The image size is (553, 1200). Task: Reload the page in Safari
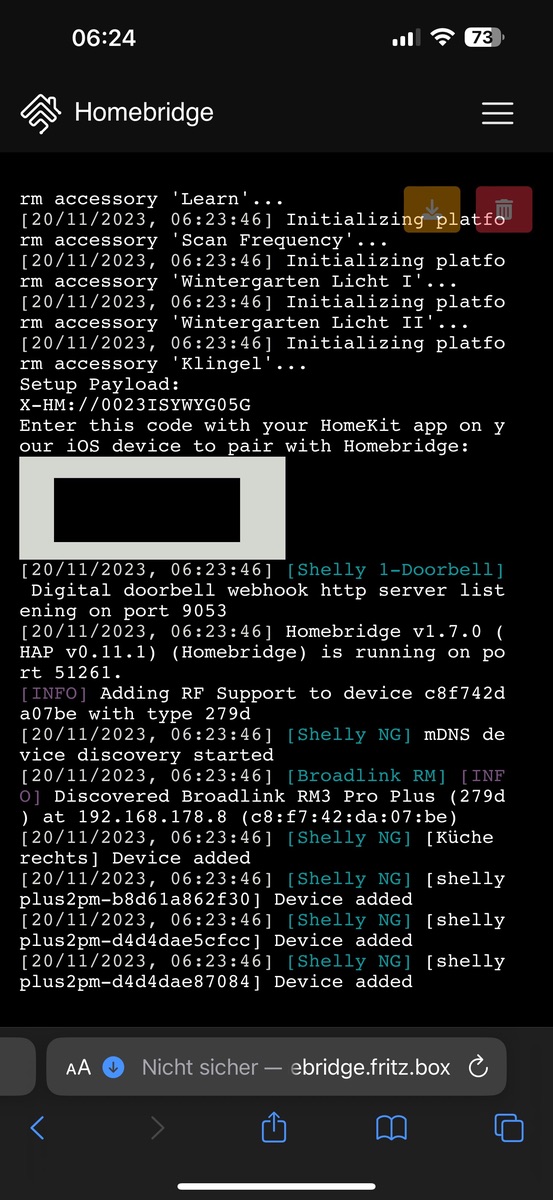coord(478,1067)
